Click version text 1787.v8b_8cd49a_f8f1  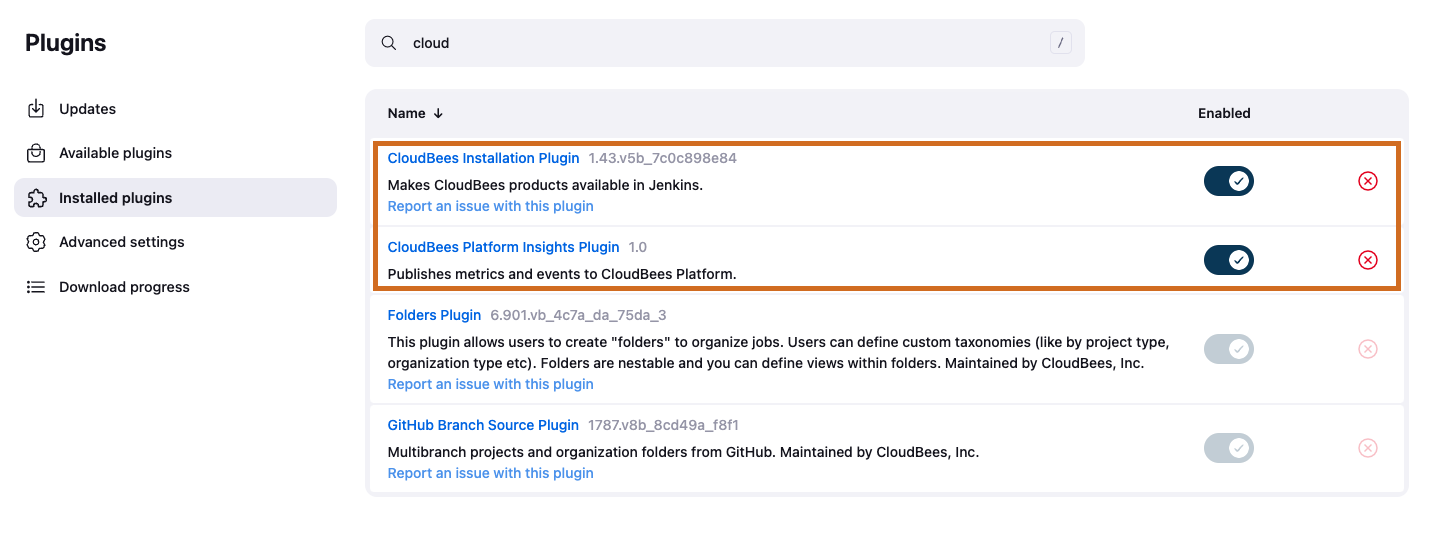(x=663, y=425)
